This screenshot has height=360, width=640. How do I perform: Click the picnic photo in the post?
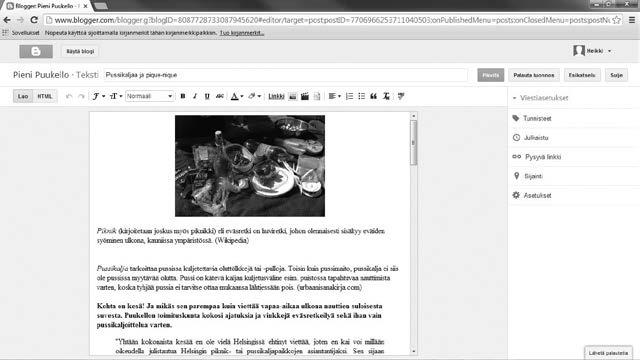(250, 166)
